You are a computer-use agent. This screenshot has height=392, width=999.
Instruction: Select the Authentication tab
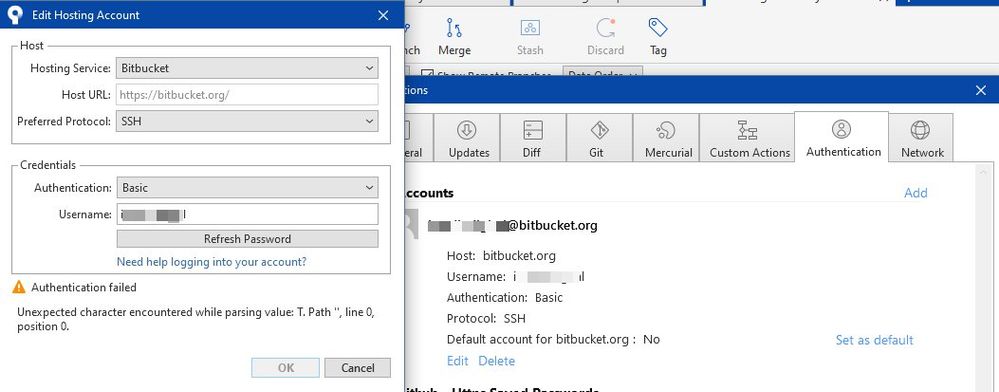tap(842, 137)
